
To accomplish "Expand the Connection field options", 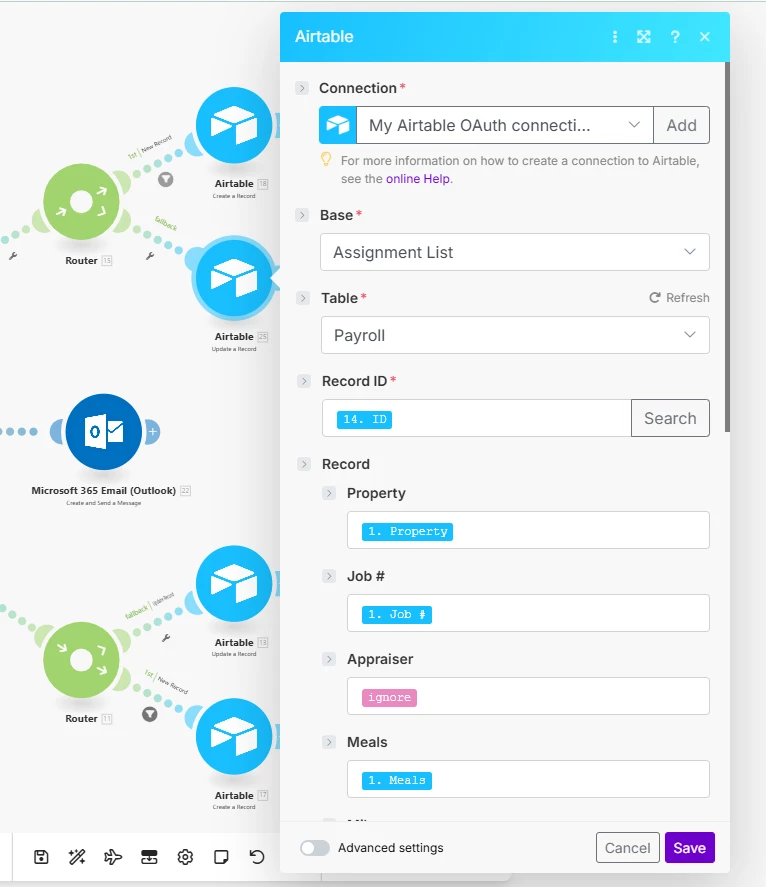I will (302, 88).
